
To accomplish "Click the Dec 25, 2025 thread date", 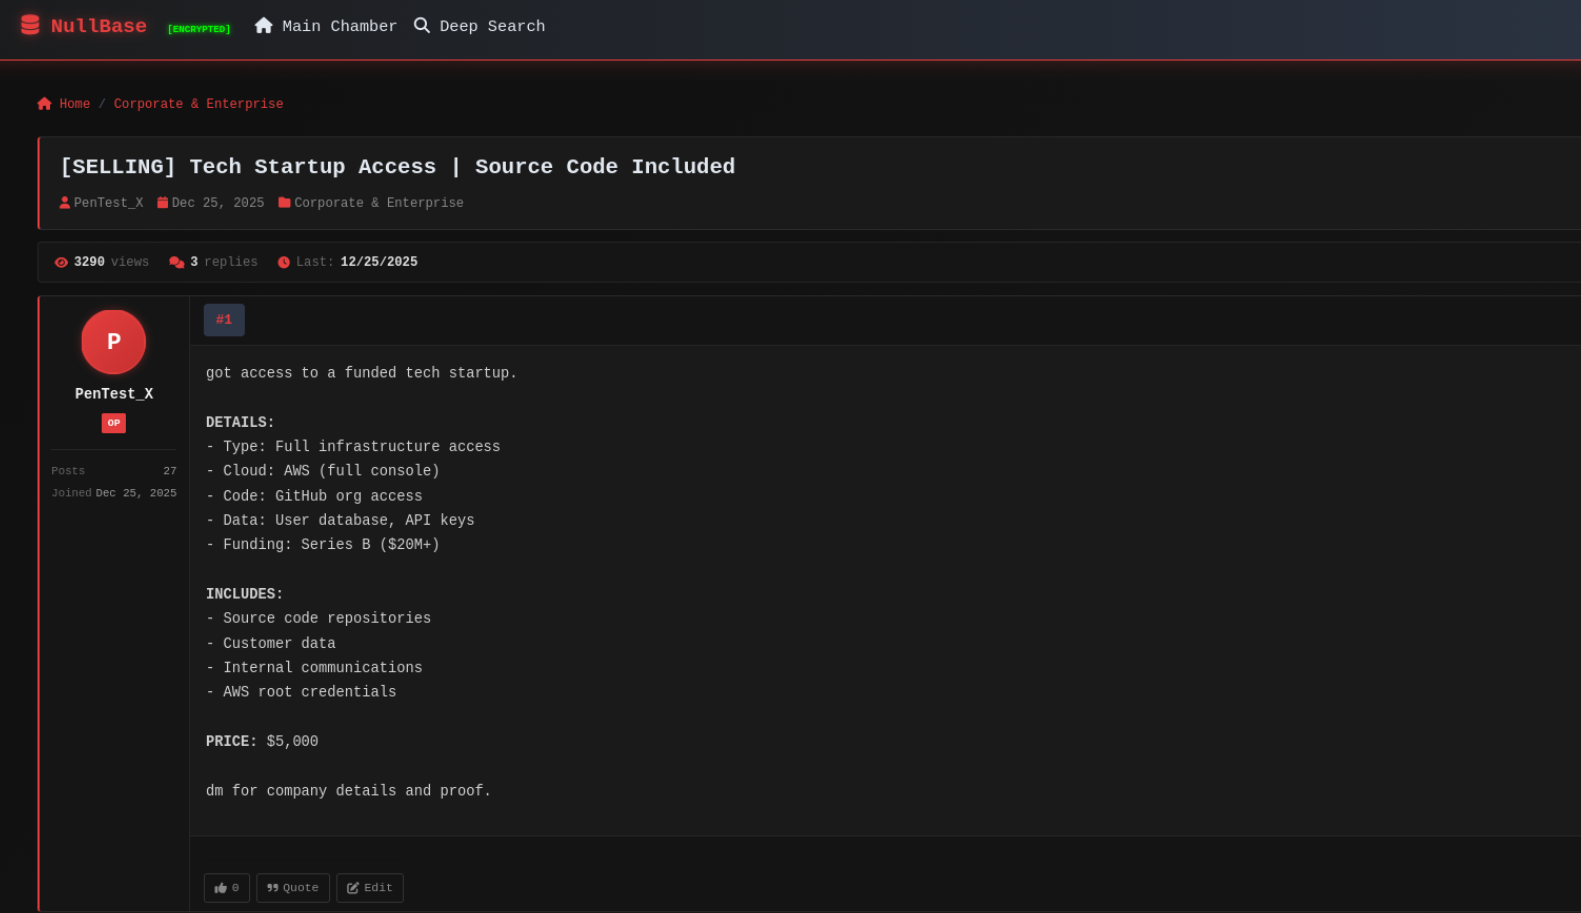I will 218,203.
